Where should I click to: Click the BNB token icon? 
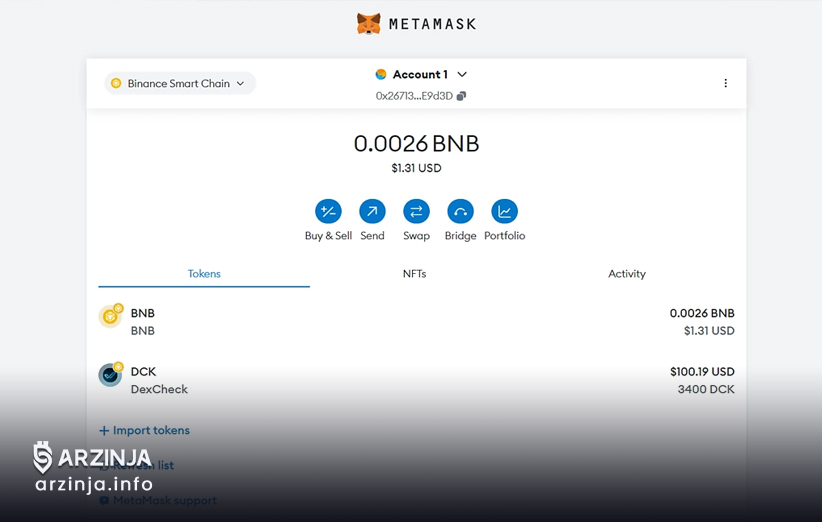[x=110, y=317]
